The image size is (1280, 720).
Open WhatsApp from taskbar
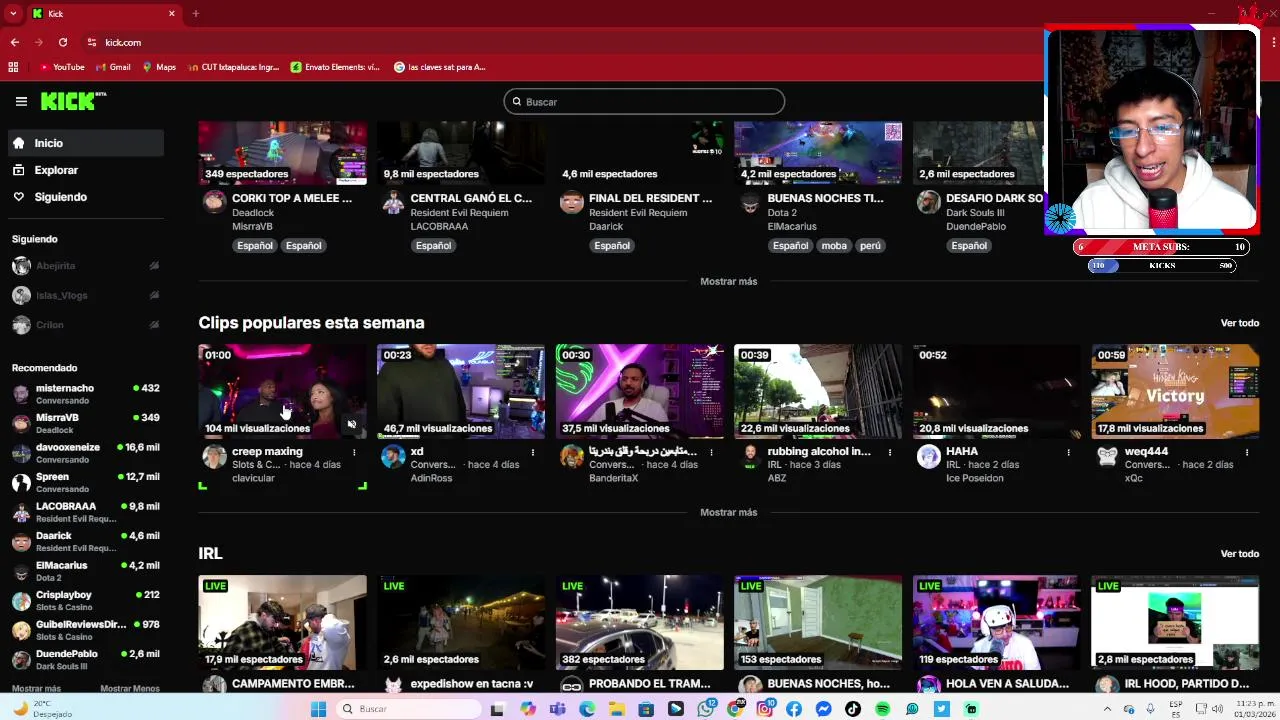click(x=706, y=708)
